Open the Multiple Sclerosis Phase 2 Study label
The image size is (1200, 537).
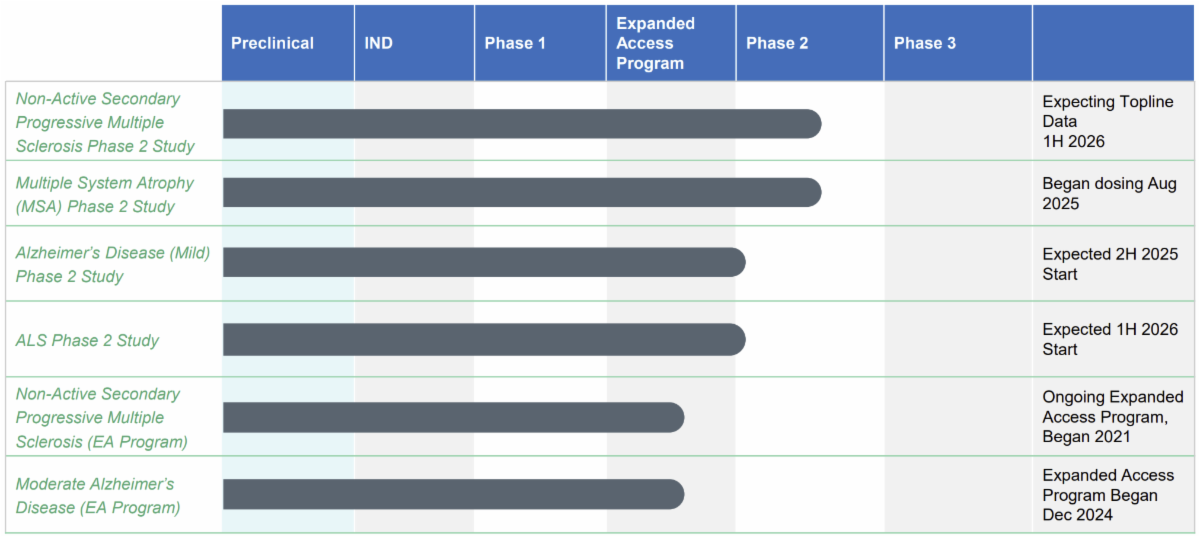104,122
